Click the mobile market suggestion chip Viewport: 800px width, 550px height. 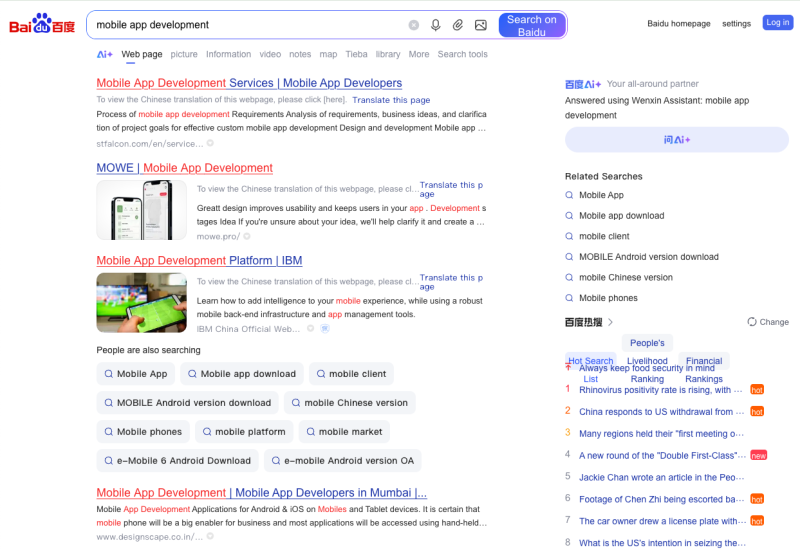(344, 432)
